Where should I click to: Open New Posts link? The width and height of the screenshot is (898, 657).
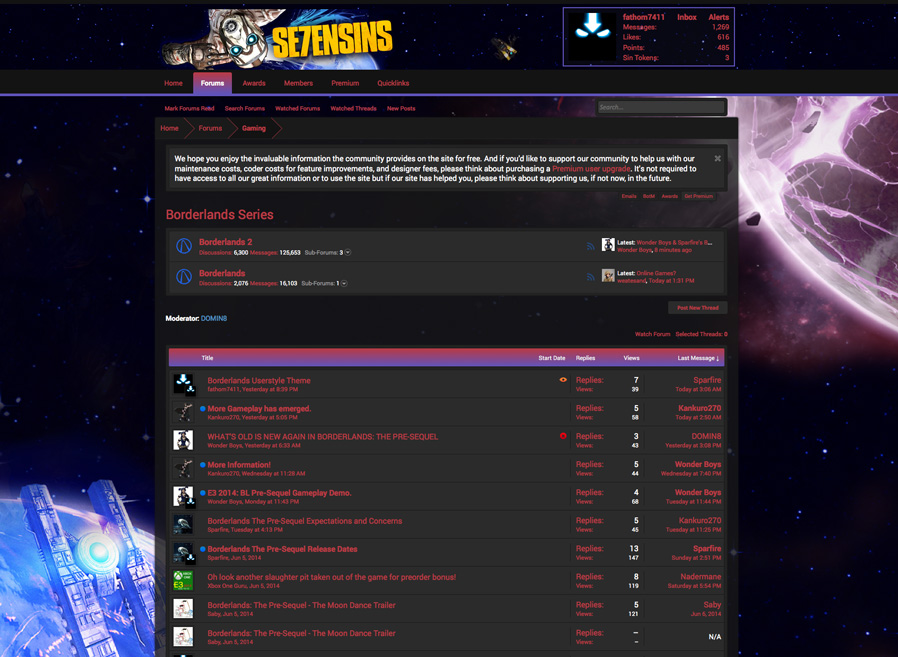tap(401, 108)
